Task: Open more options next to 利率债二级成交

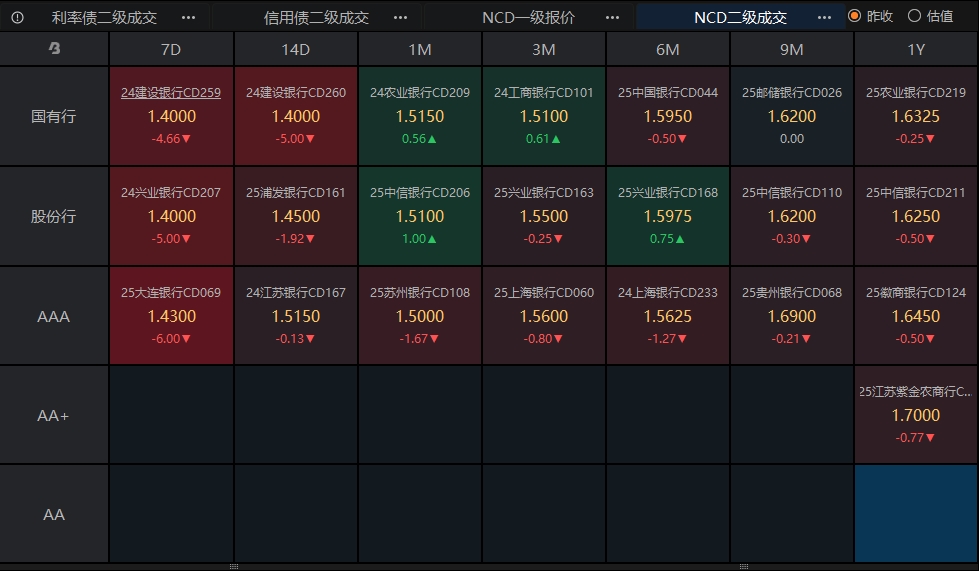Action: (189, 17)
